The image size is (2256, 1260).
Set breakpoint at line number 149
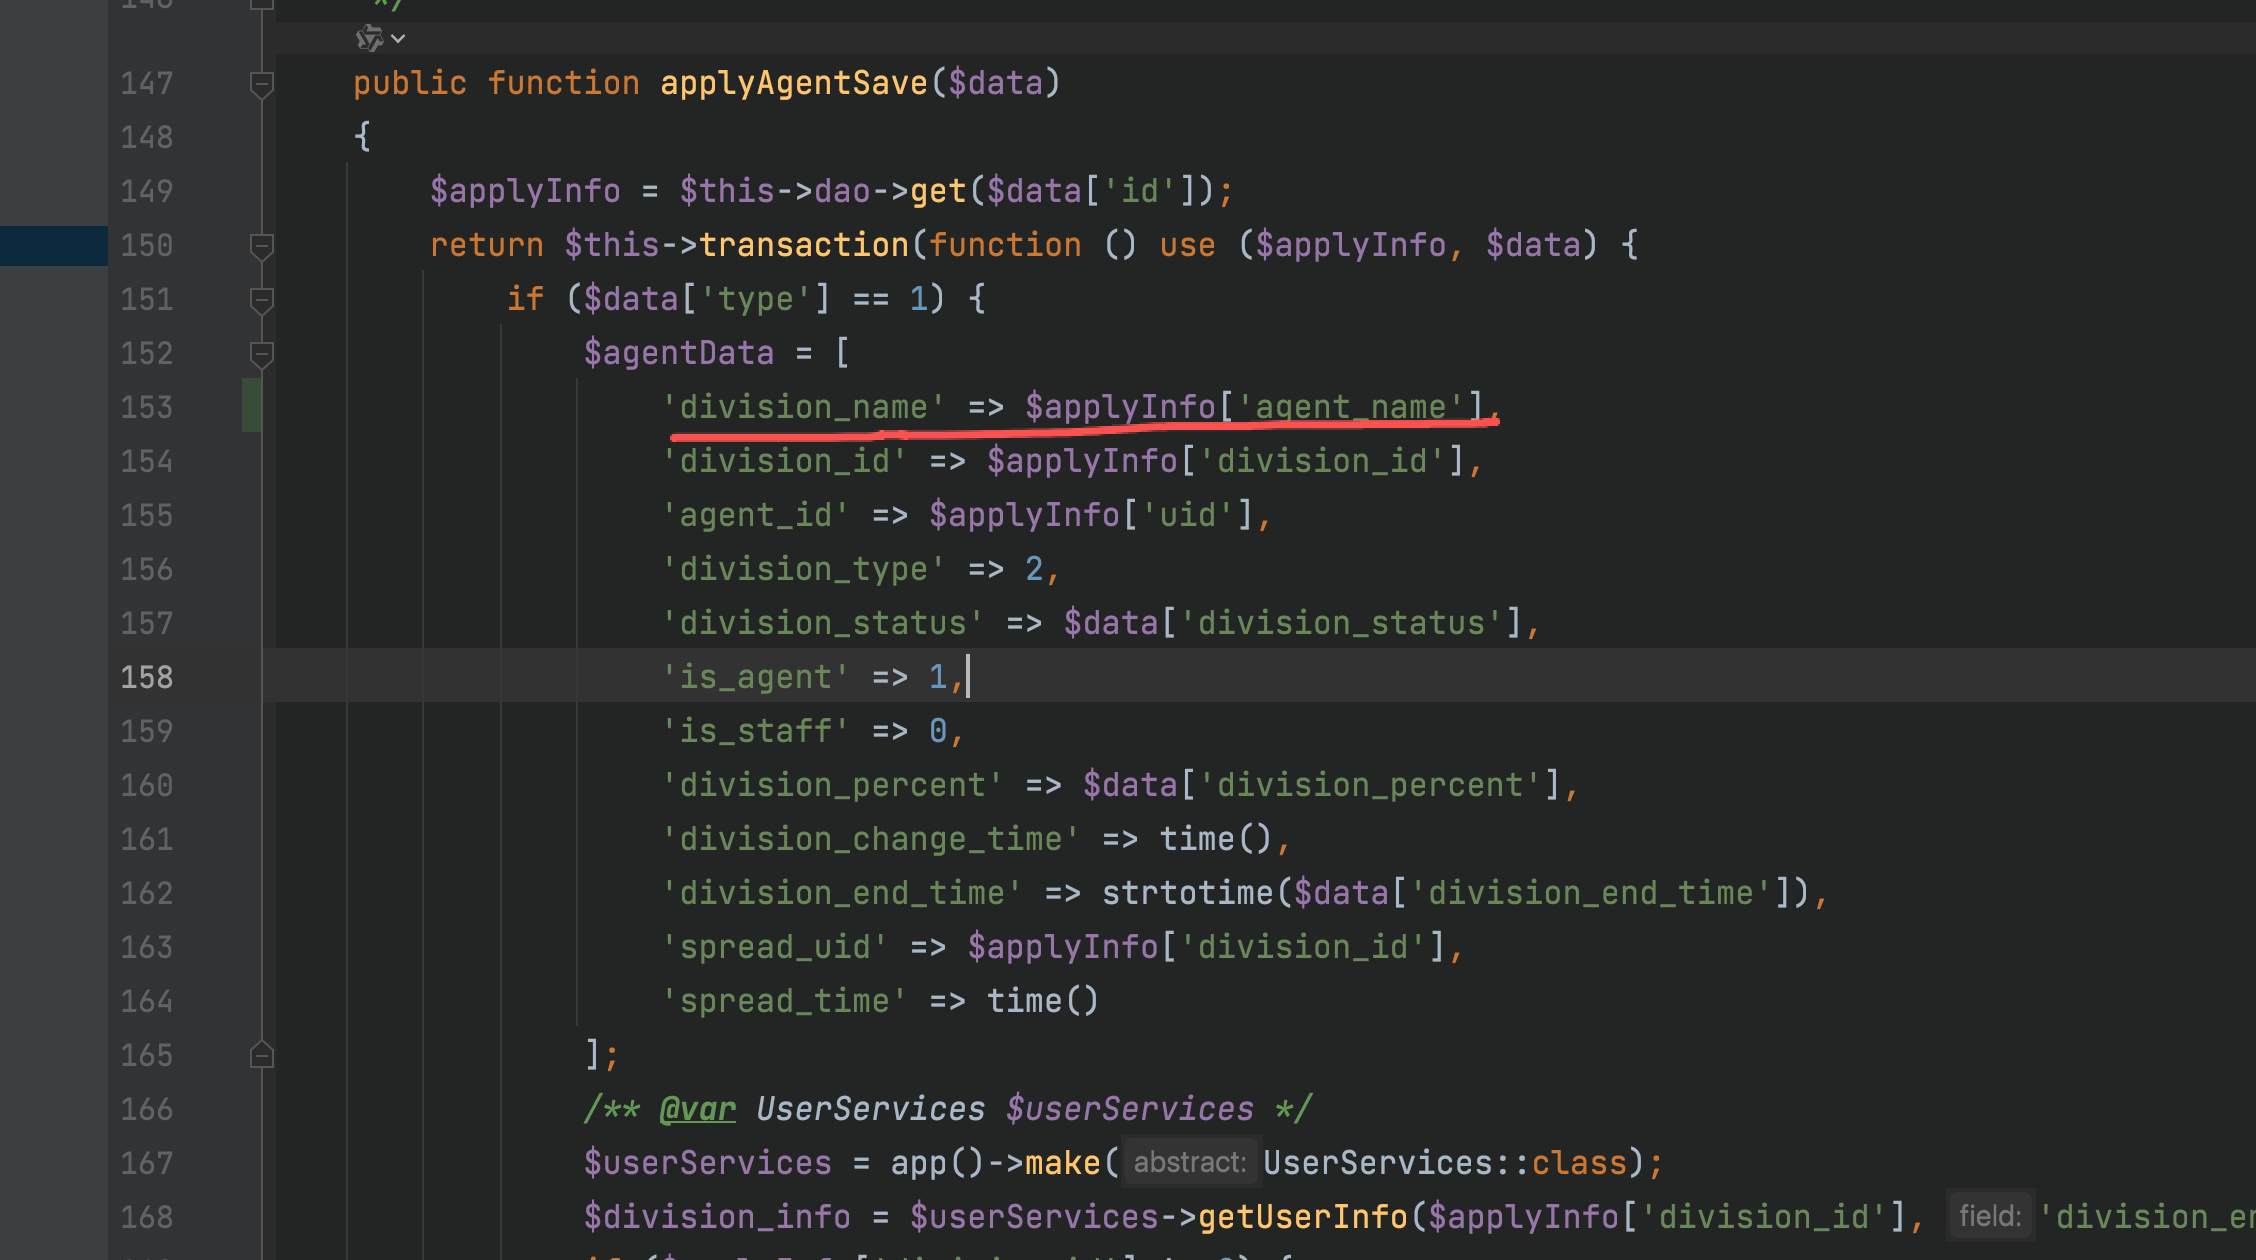tap(147, 192)
